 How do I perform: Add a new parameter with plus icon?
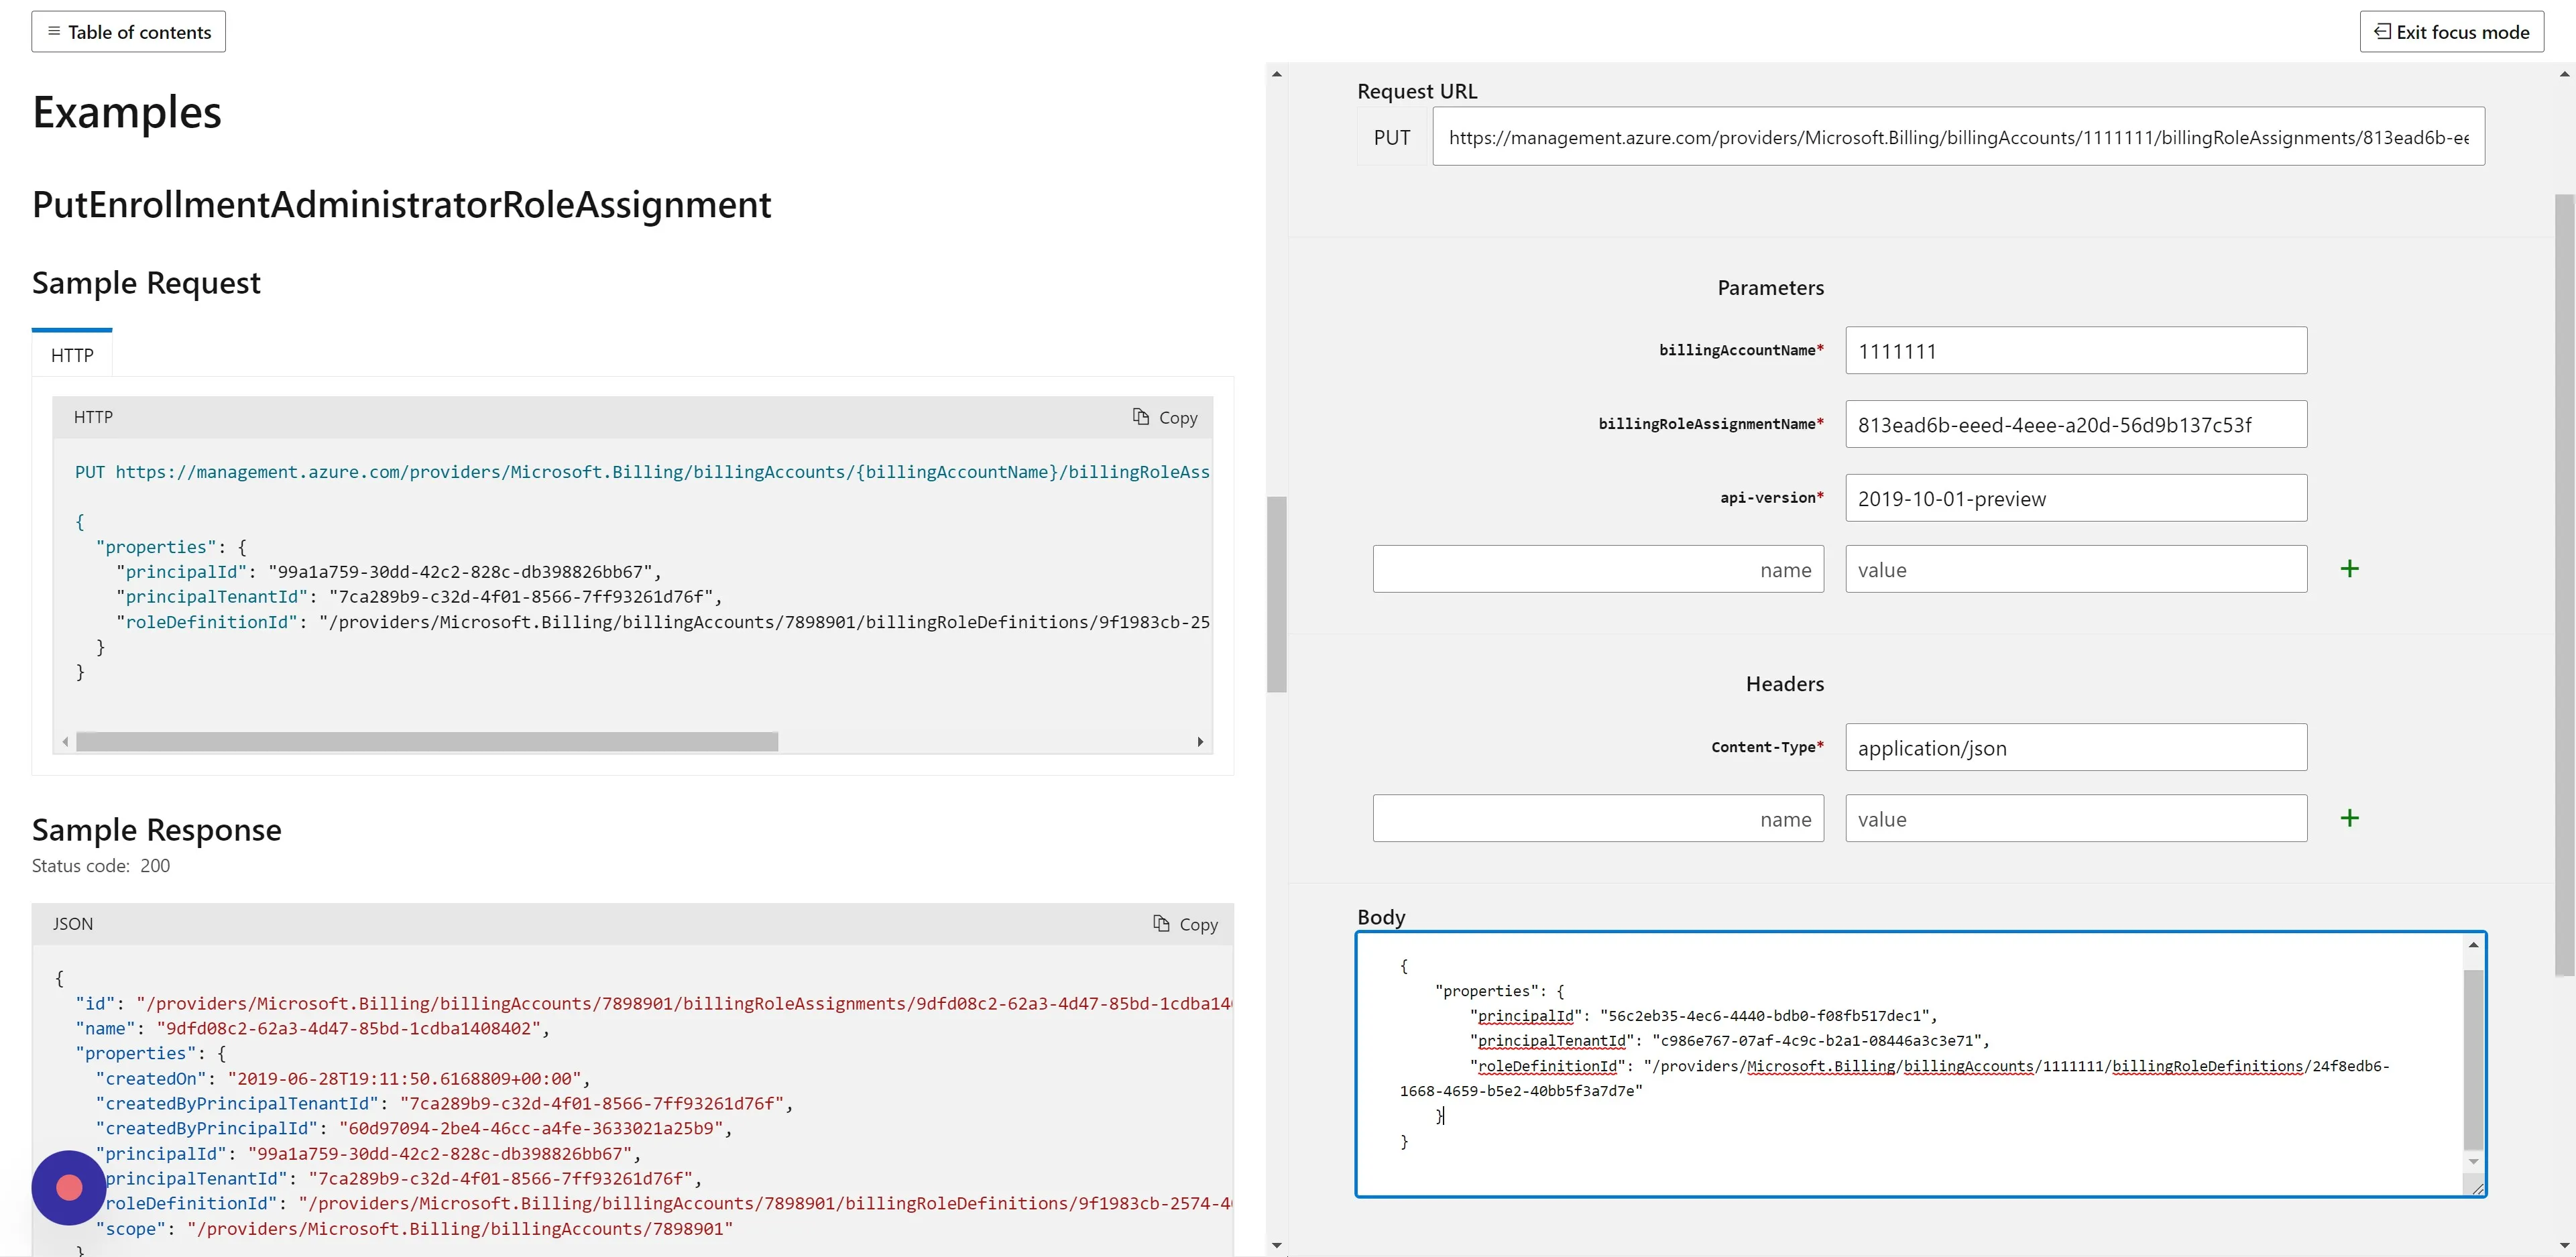click(x=2350, y=569)
